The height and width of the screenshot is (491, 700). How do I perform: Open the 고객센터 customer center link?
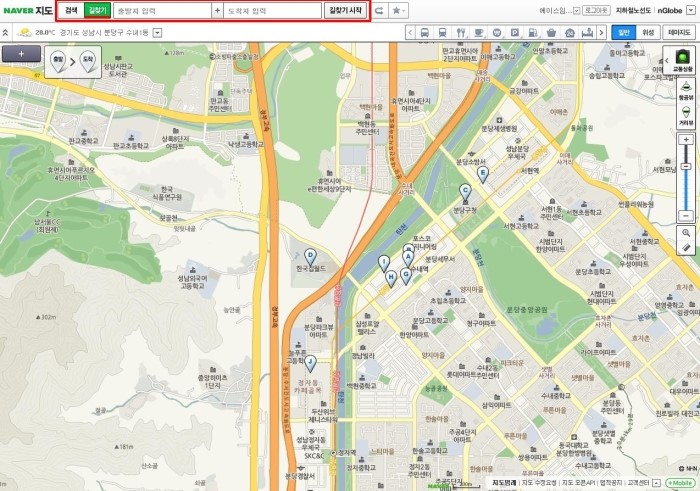click(x=638, y=483)
